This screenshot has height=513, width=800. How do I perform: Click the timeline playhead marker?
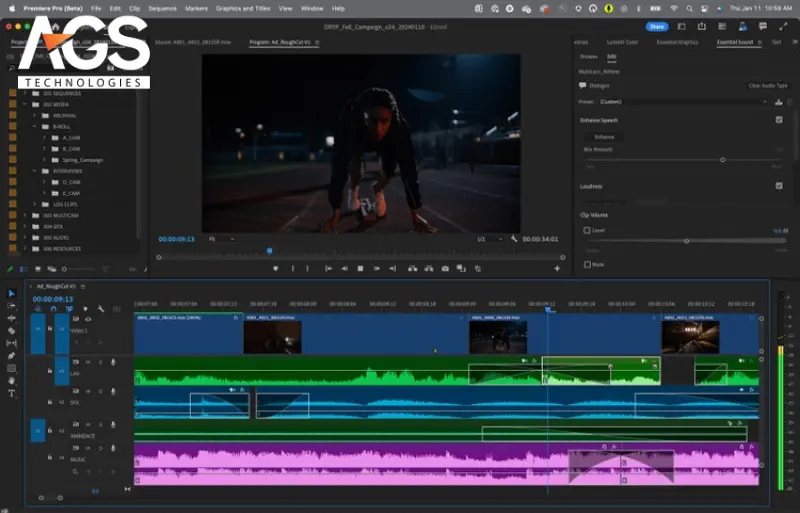coord(548,309)
